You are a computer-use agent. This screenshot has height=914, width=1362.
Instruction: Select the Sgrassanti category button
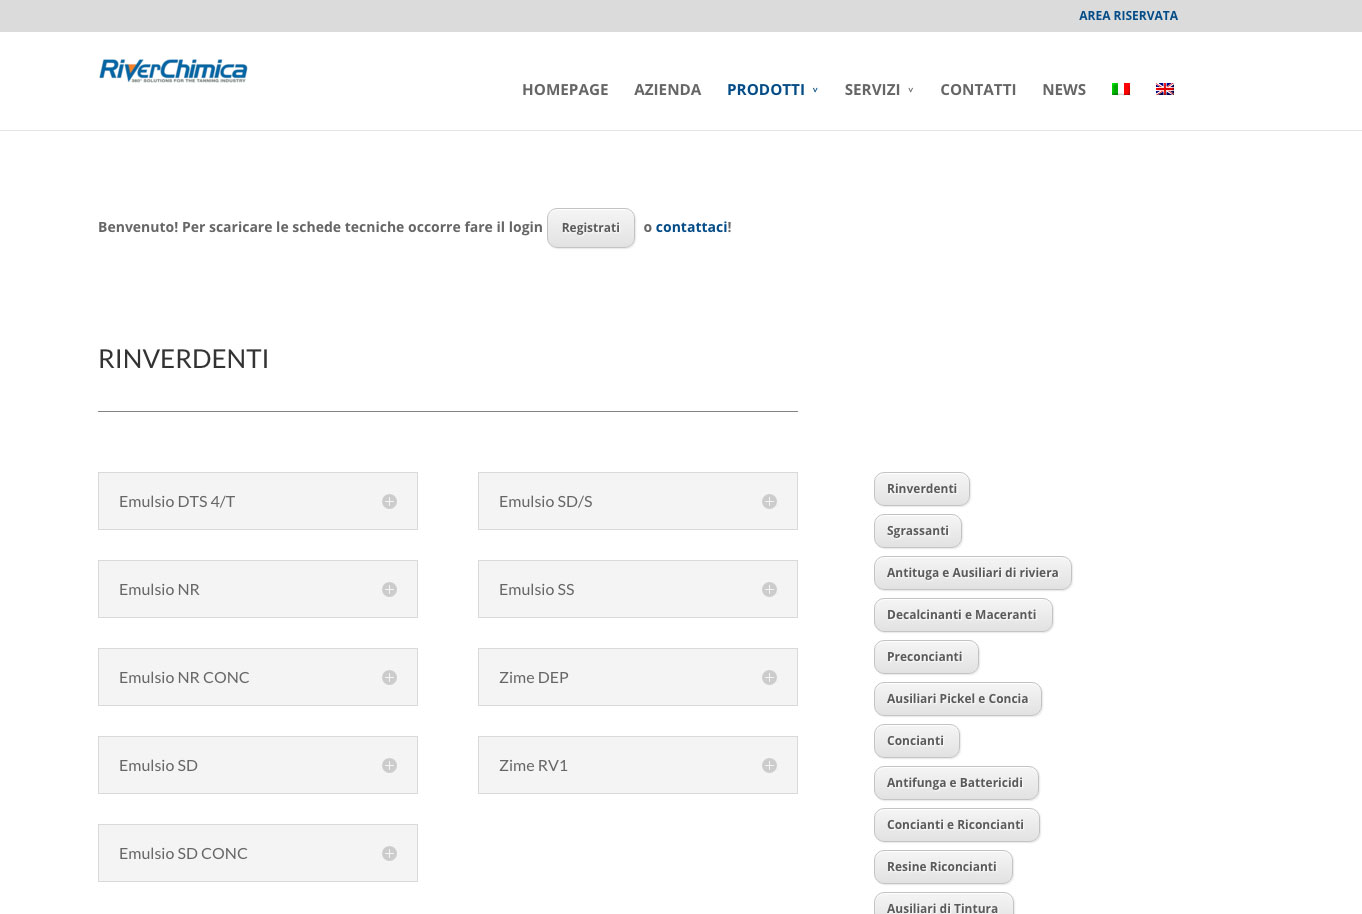click(918, 531)
